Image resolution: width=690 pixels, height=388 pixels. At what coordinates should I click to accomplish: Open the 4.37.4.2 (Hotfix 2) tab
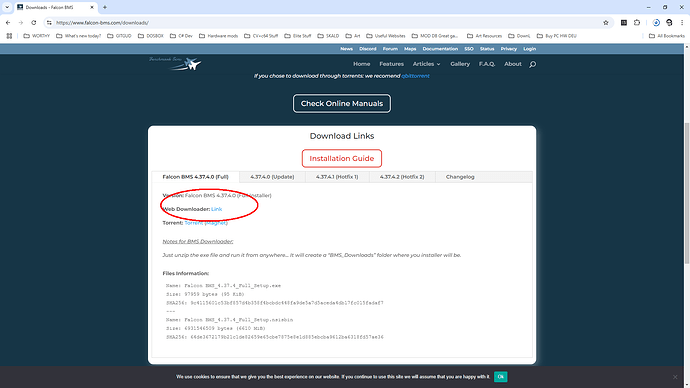[x=402, y=177]
